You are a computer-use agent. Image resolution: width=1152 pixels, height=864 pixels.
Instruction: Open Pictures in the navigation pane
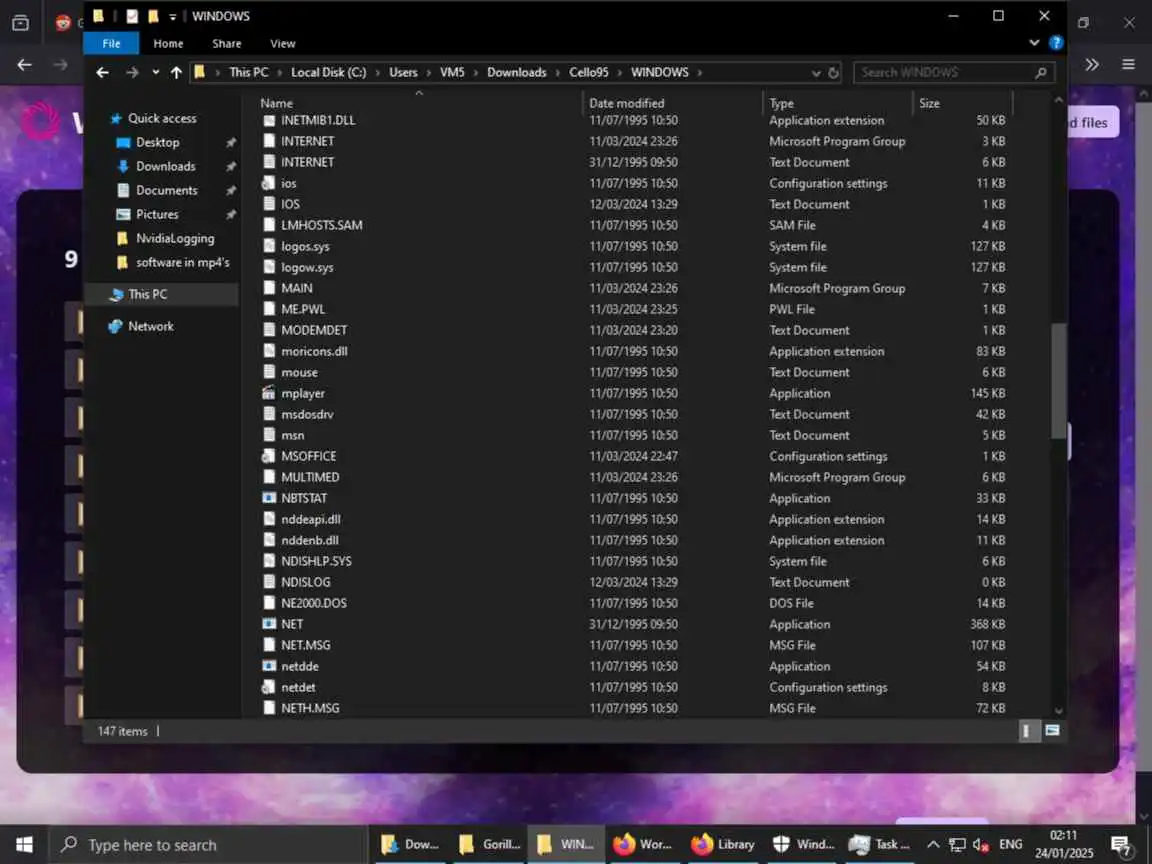click(x=156, y=215)
